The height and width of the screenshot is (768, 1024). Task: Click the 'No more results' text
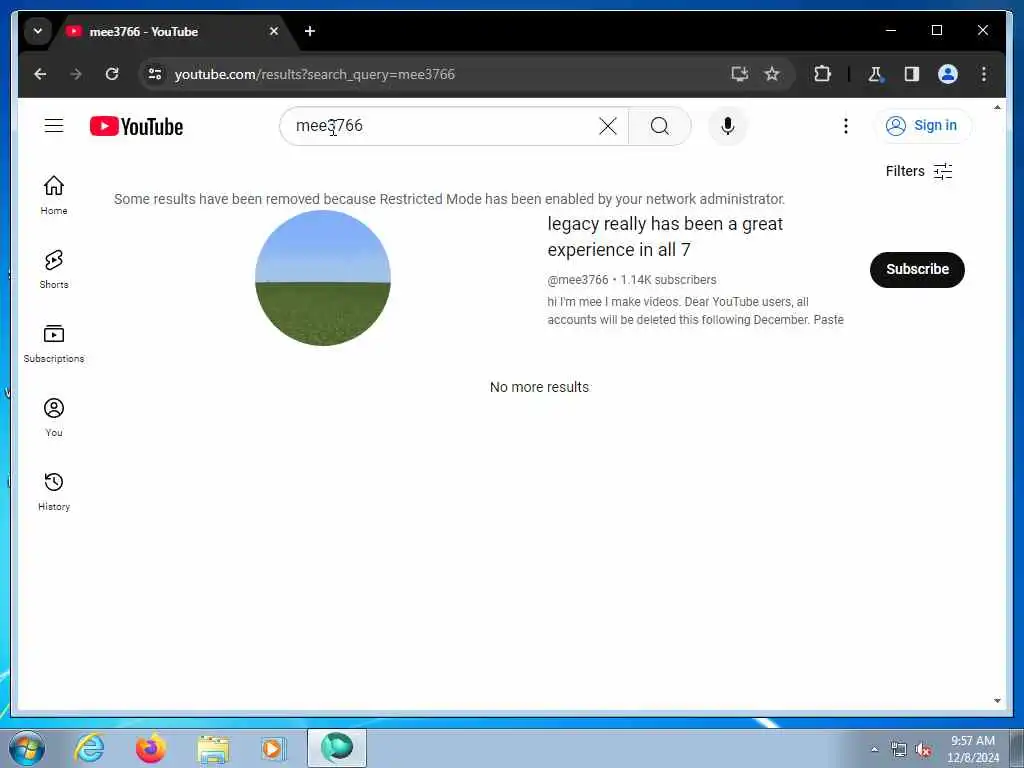click(x=539, y=387)
